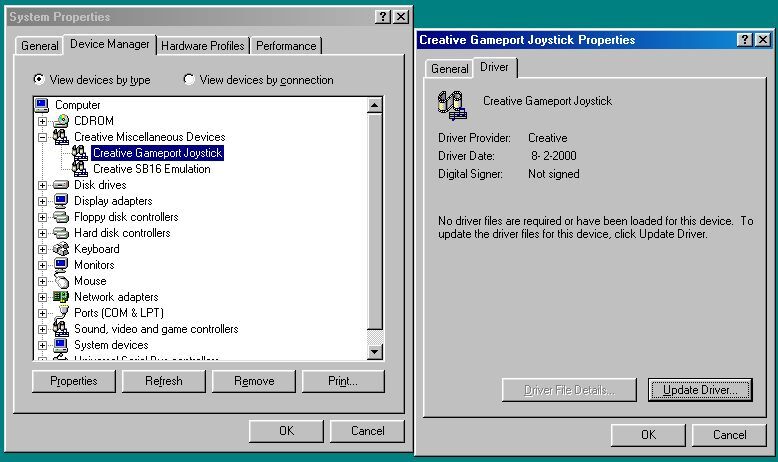Select the Network adapters label

click(x=116, y=297)
